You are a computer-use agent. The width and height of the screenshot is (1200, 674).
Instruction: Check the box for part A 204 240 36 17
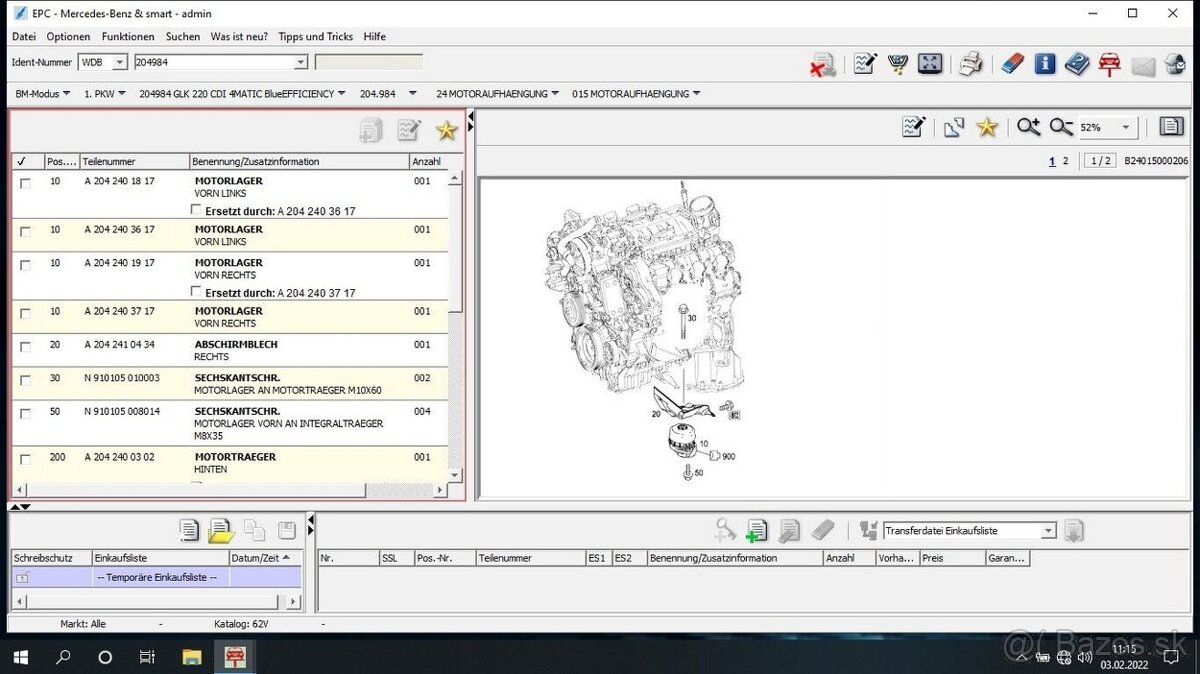click(25, 232)
